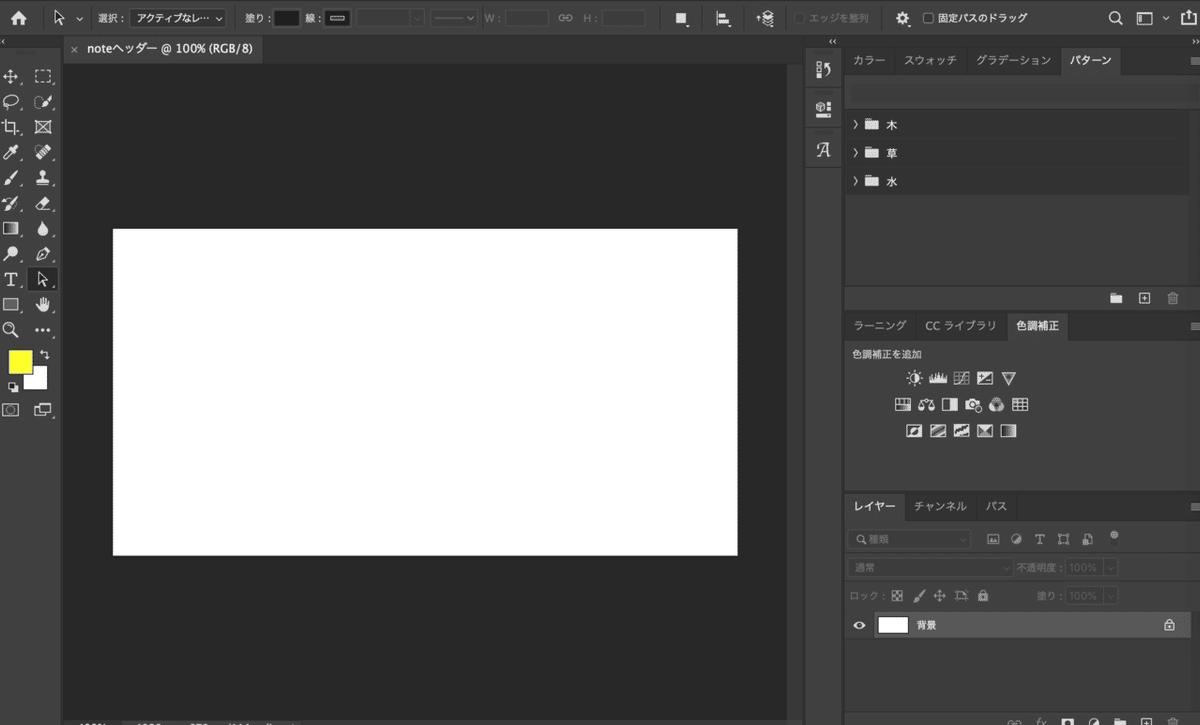The width and height of the screenshot is (1200, 725).
Task: Select the Frame tool
Action: pos(43,127)
